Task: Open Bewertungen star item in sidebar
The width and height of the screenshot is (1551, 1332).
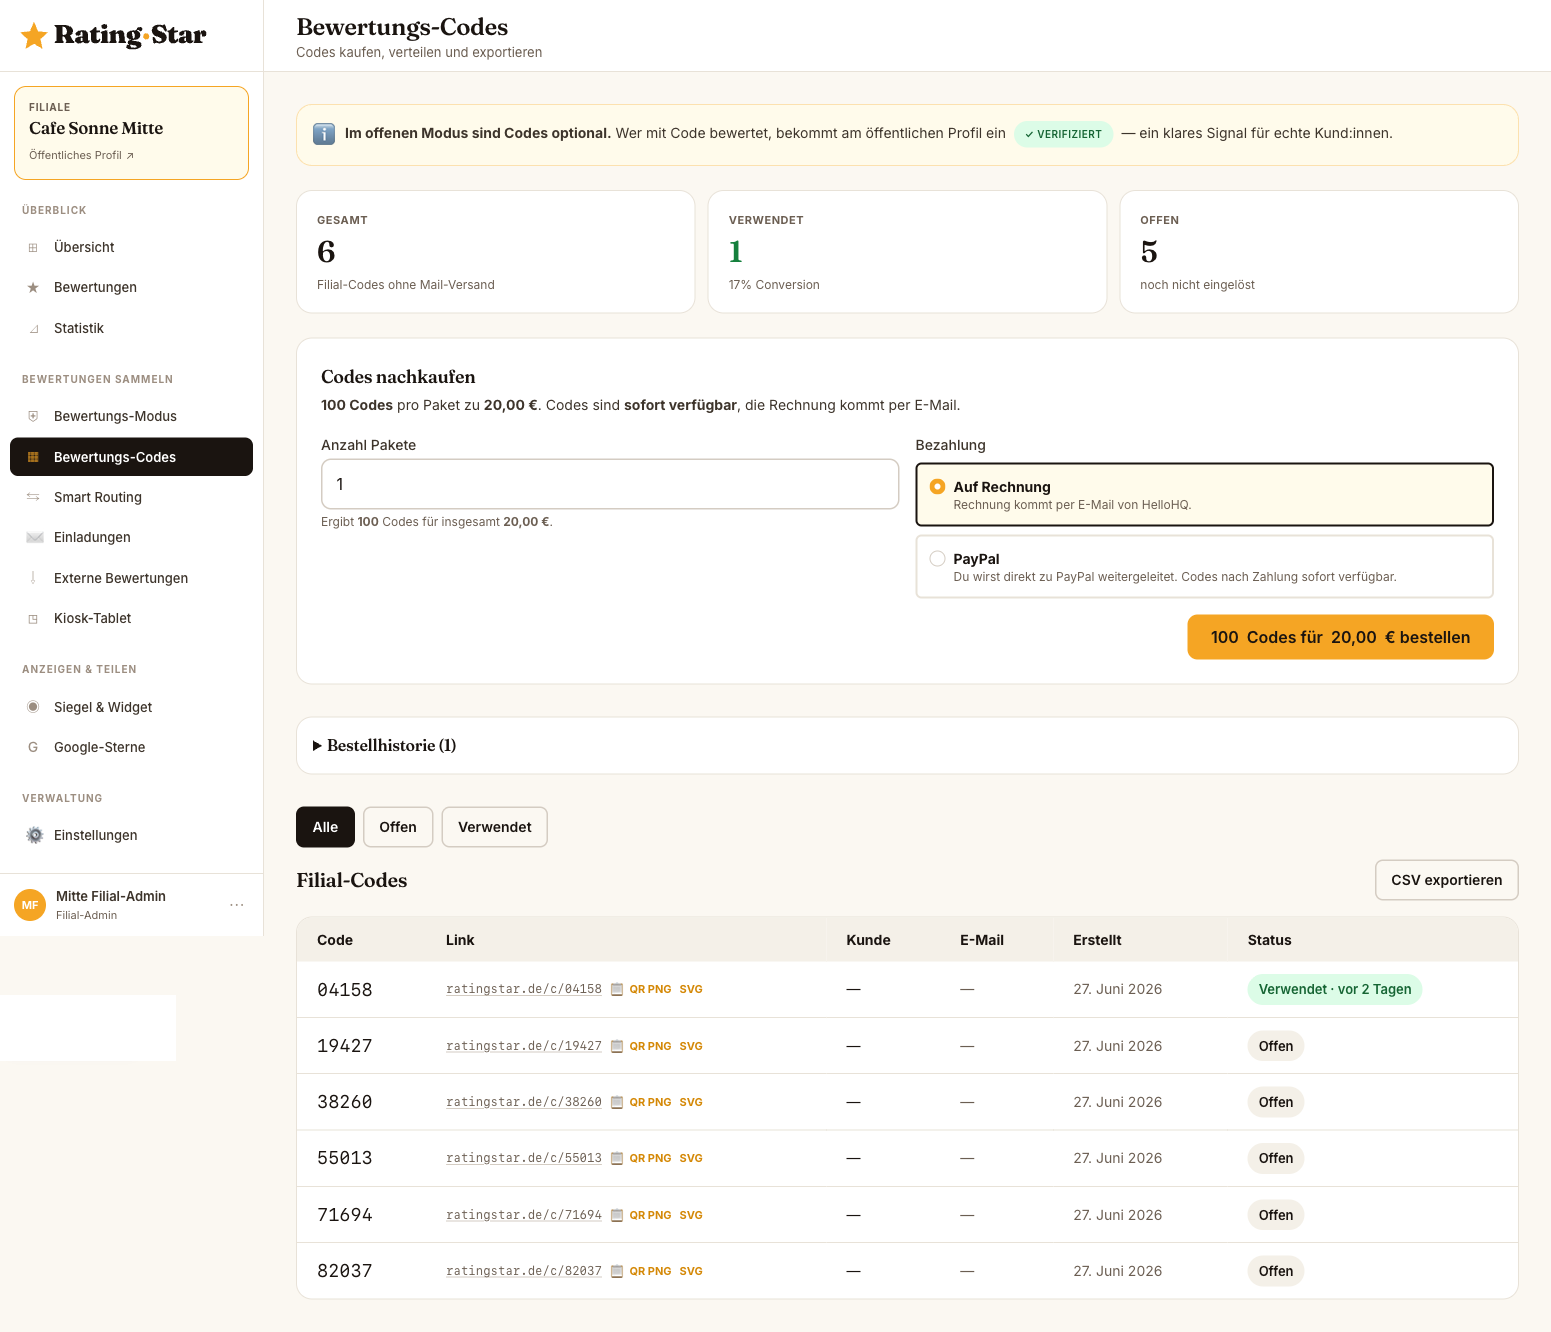Action: coord(131,287)
